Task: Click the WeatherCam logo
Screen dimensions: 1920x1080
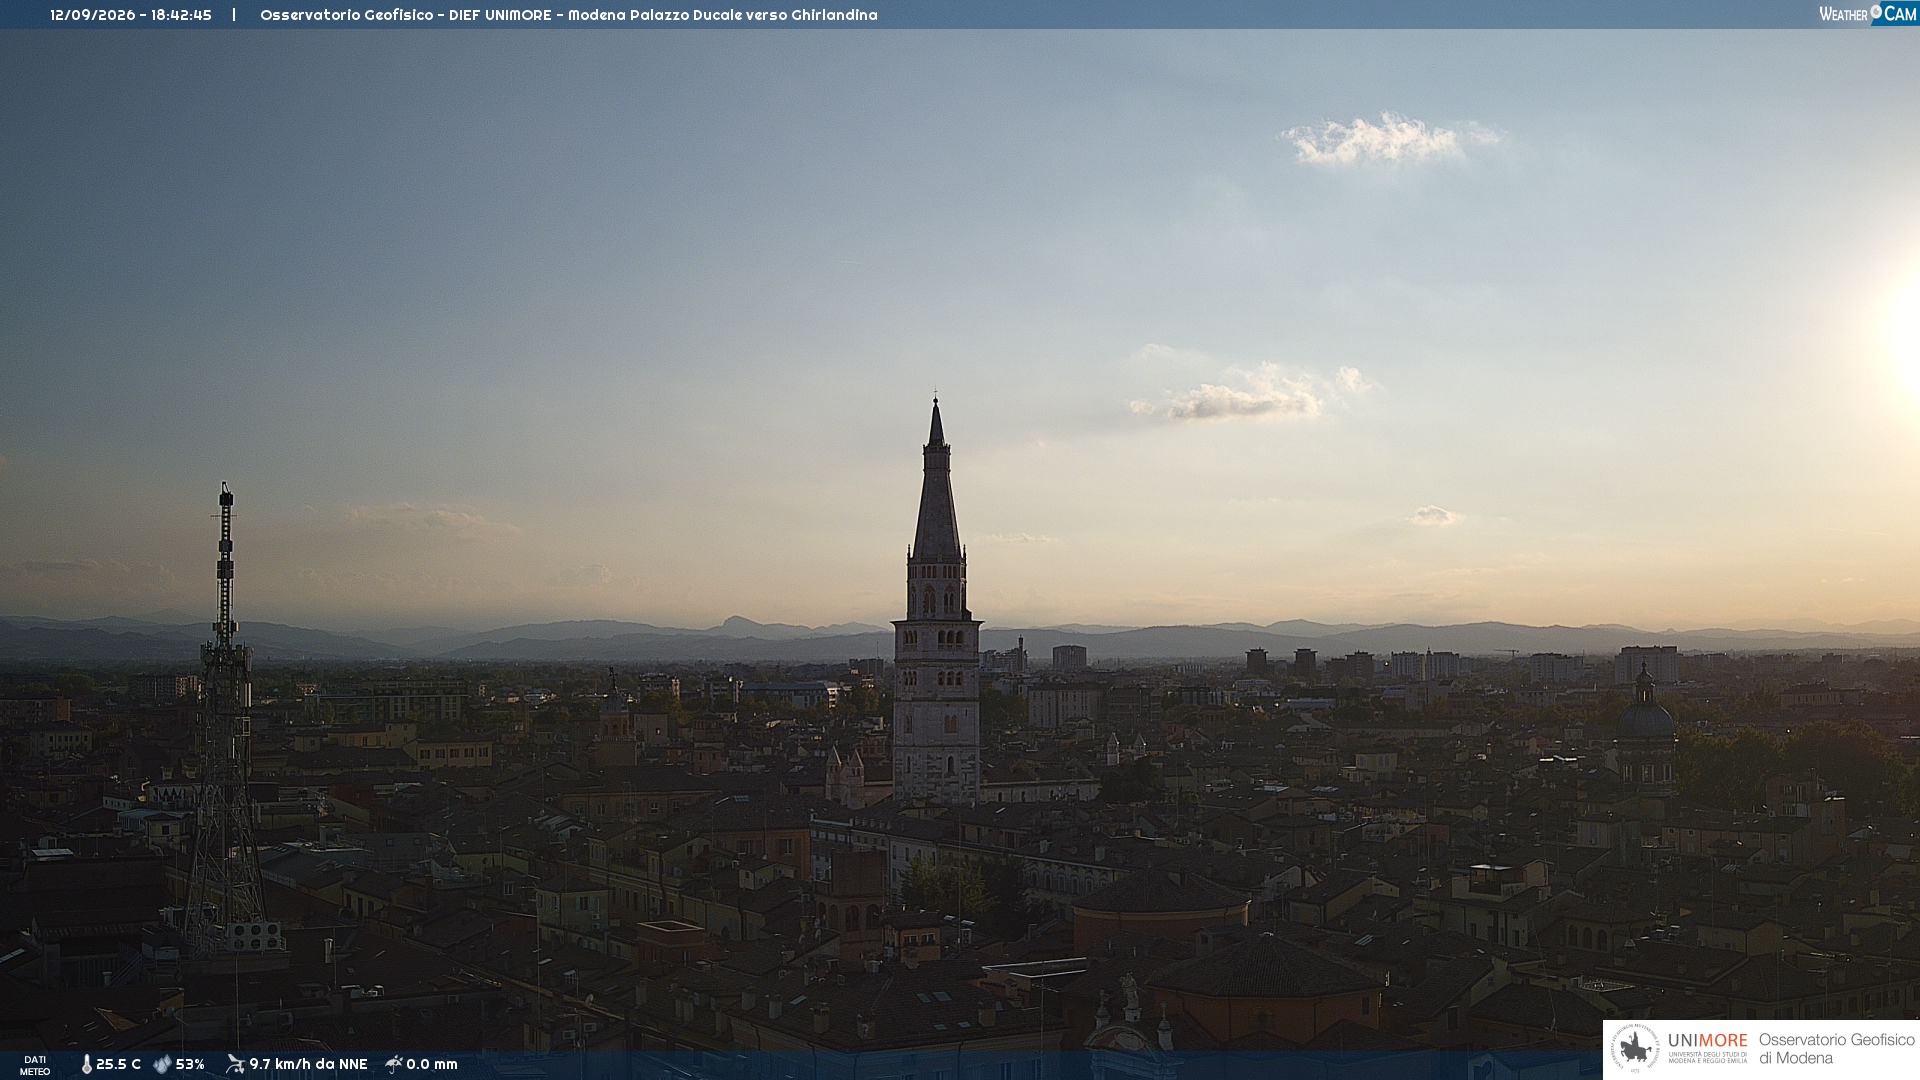Action: tap(1867, 14)
